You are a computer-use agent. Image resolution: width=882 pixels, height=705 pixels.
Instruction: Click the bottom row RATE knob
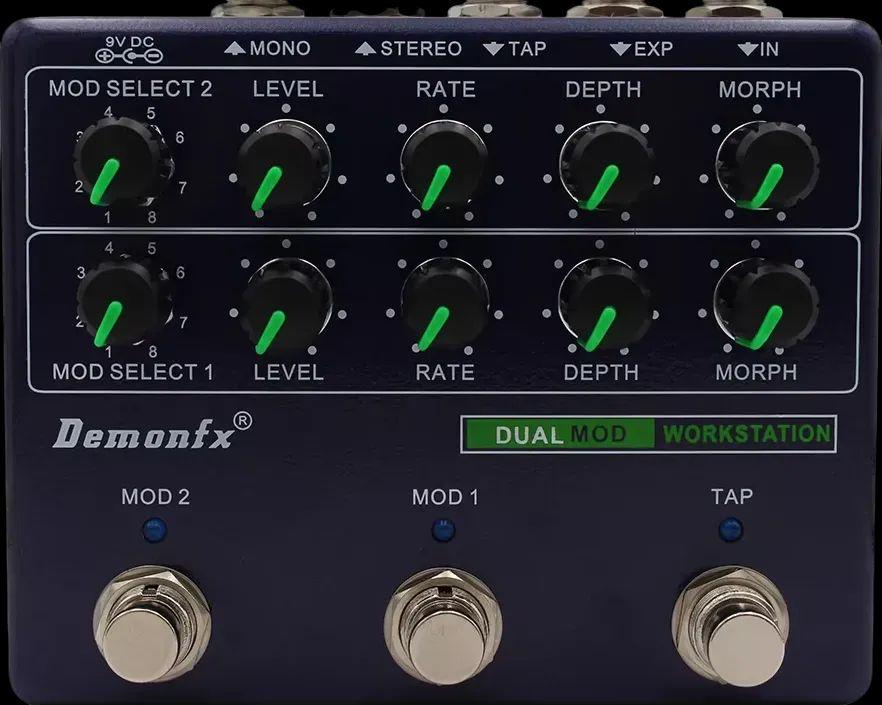444,305
